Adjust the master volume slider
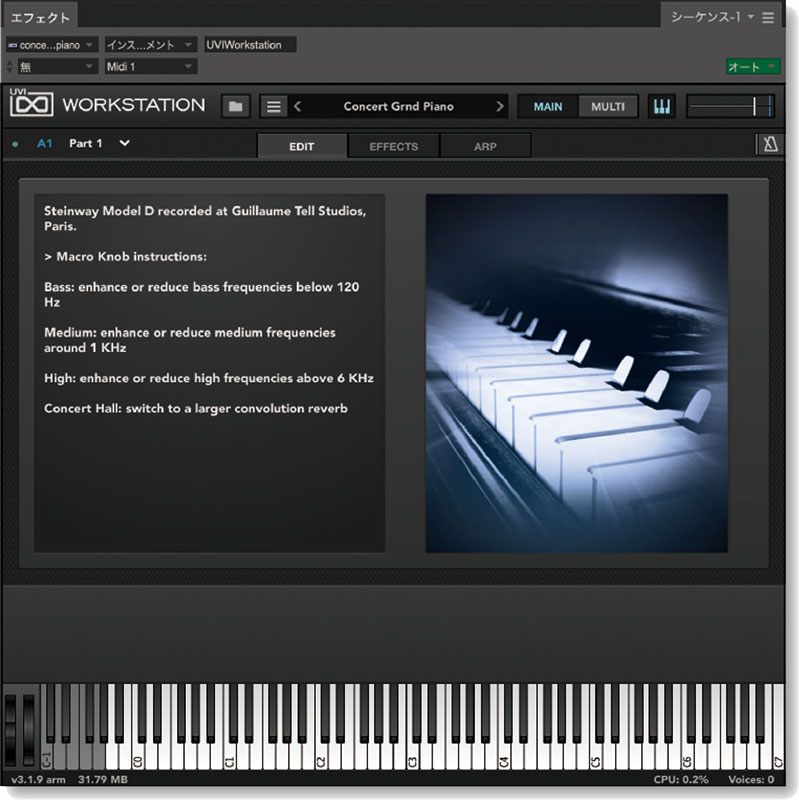Image resolution: width=799 pixels, height=800 pixels. (730, 106)
